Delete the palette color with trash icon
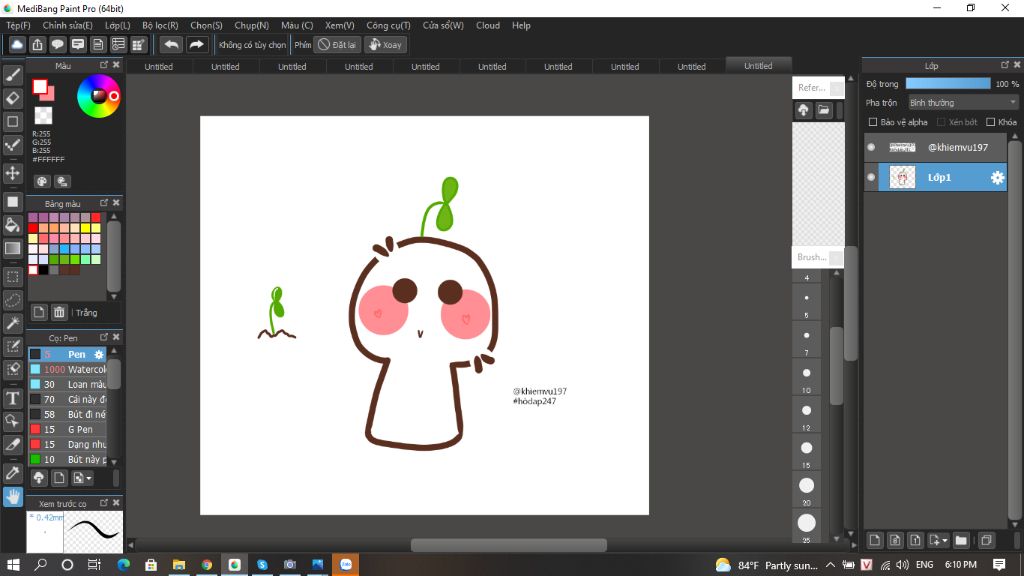 [59, 312]
